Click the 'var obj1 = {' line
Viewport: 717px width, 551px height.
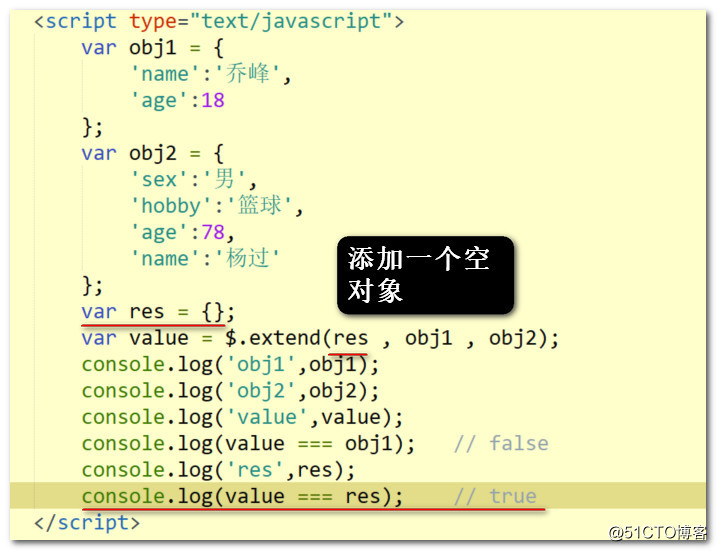[153, 48]
